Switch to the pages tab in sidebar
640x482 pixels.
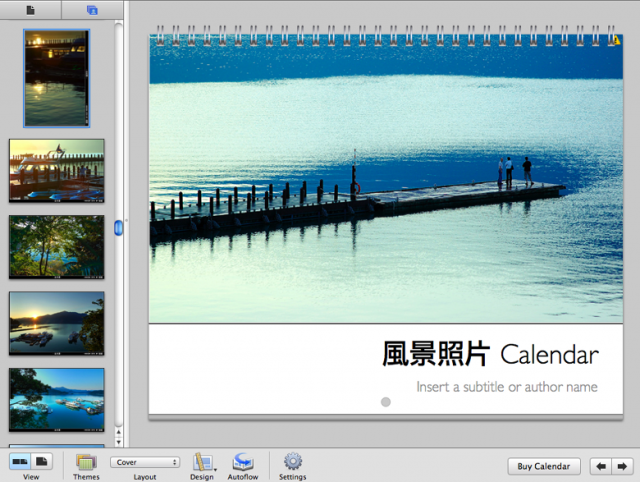tap(31, 10)
